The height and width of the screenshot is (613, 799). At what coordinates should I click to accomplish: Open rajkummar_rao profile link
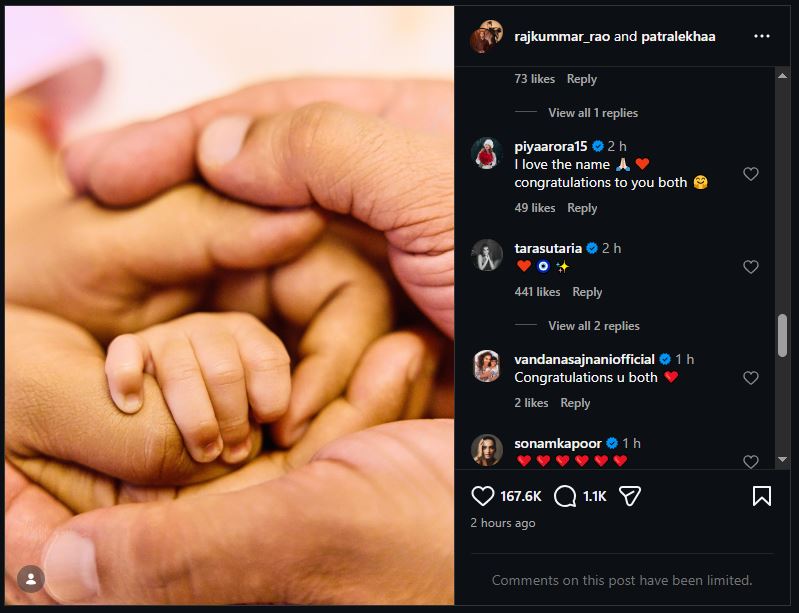tap(562, 36)
